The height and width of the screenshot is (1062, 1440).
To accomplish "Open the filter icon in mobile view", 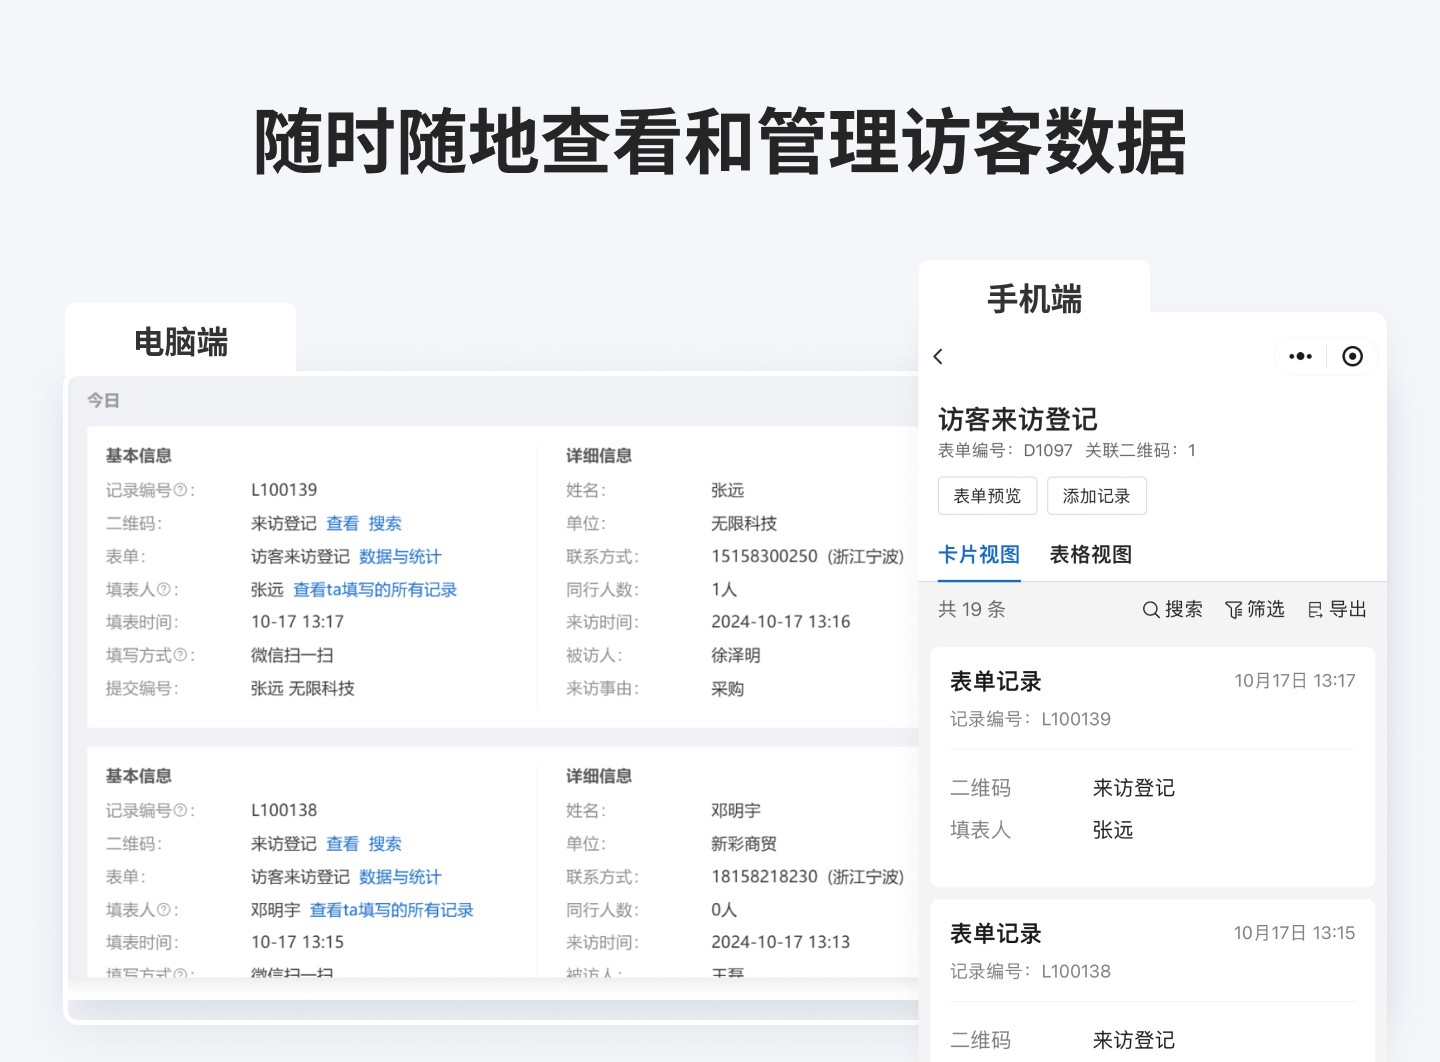I will 1236,609.
